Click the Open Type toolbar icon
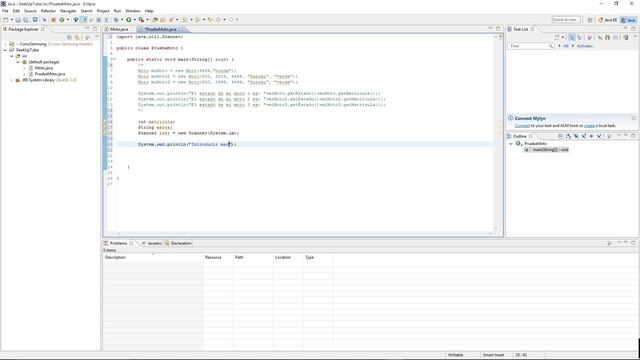Viewport: 640px width, 360px height. pyautogui.click(x=154, y=20)
